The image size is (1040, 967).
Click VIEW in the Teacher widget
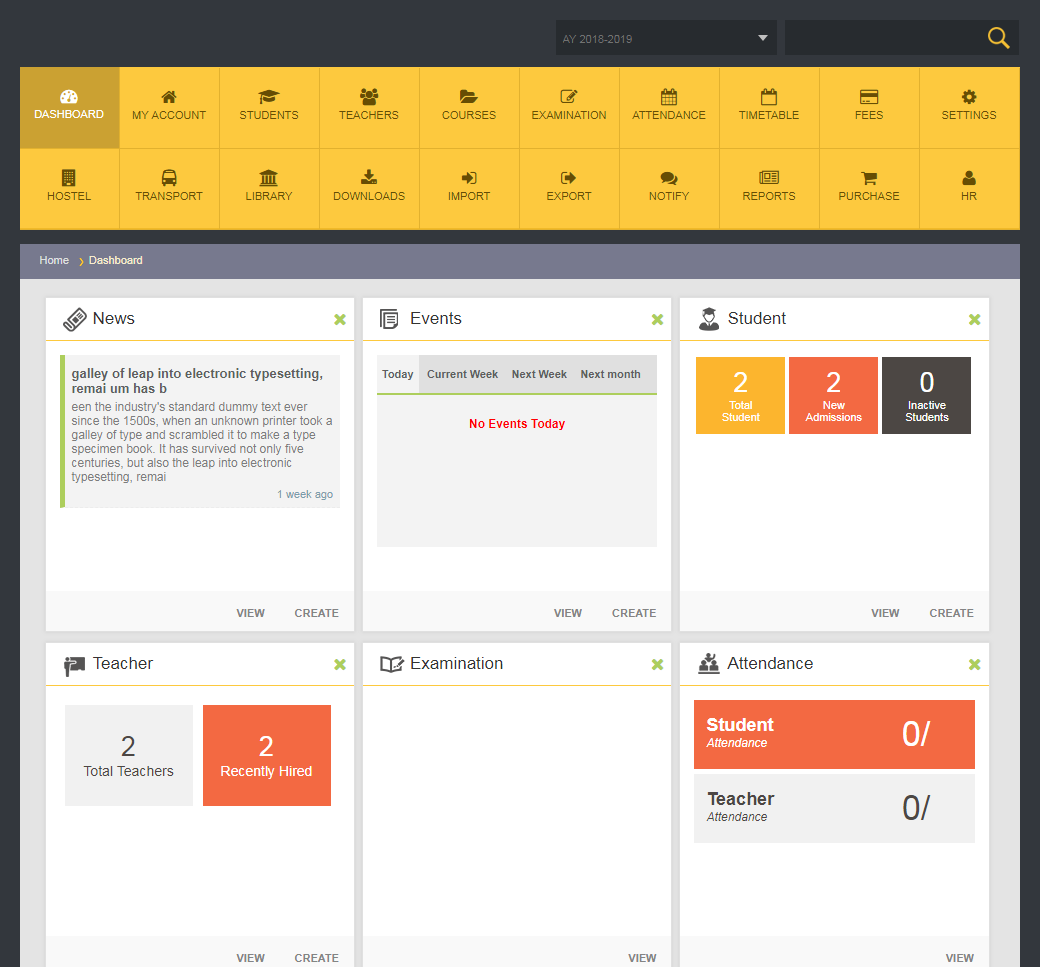(x=250, y=957)
